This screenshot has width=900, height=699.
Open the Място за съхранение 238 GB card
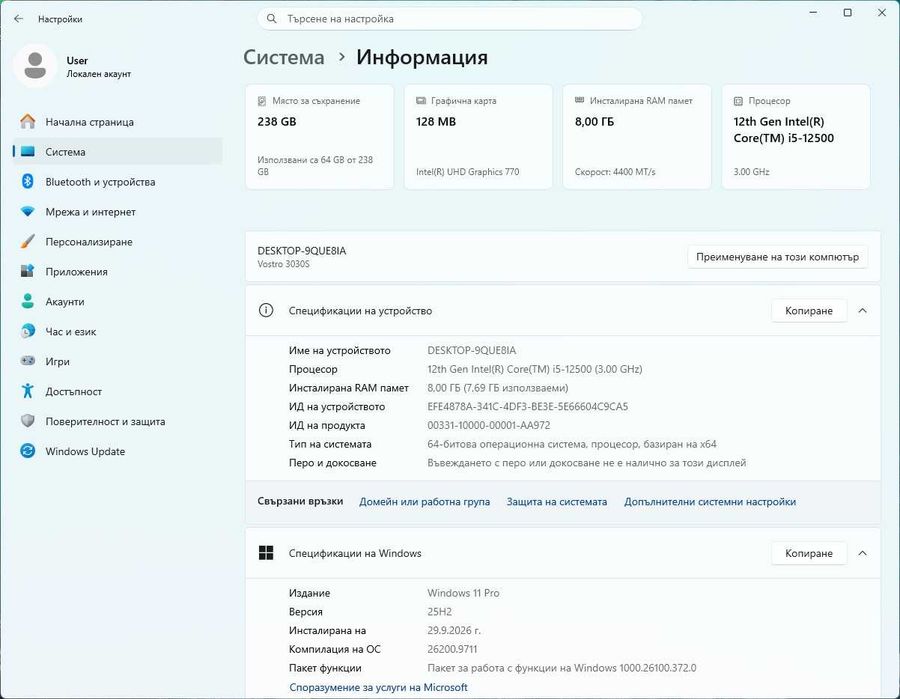coord(319,137)
